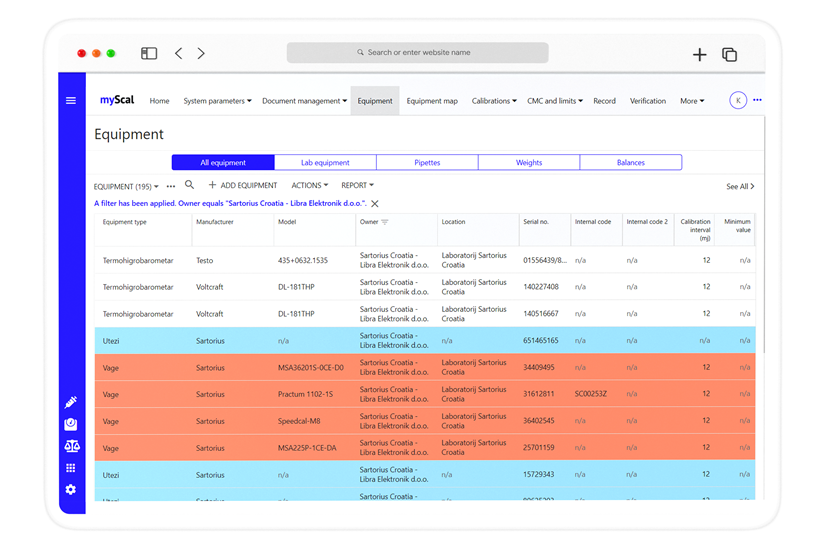Open the Equipment map menu item
Screen dimensions: 820x547
click(x=432, y=101)
